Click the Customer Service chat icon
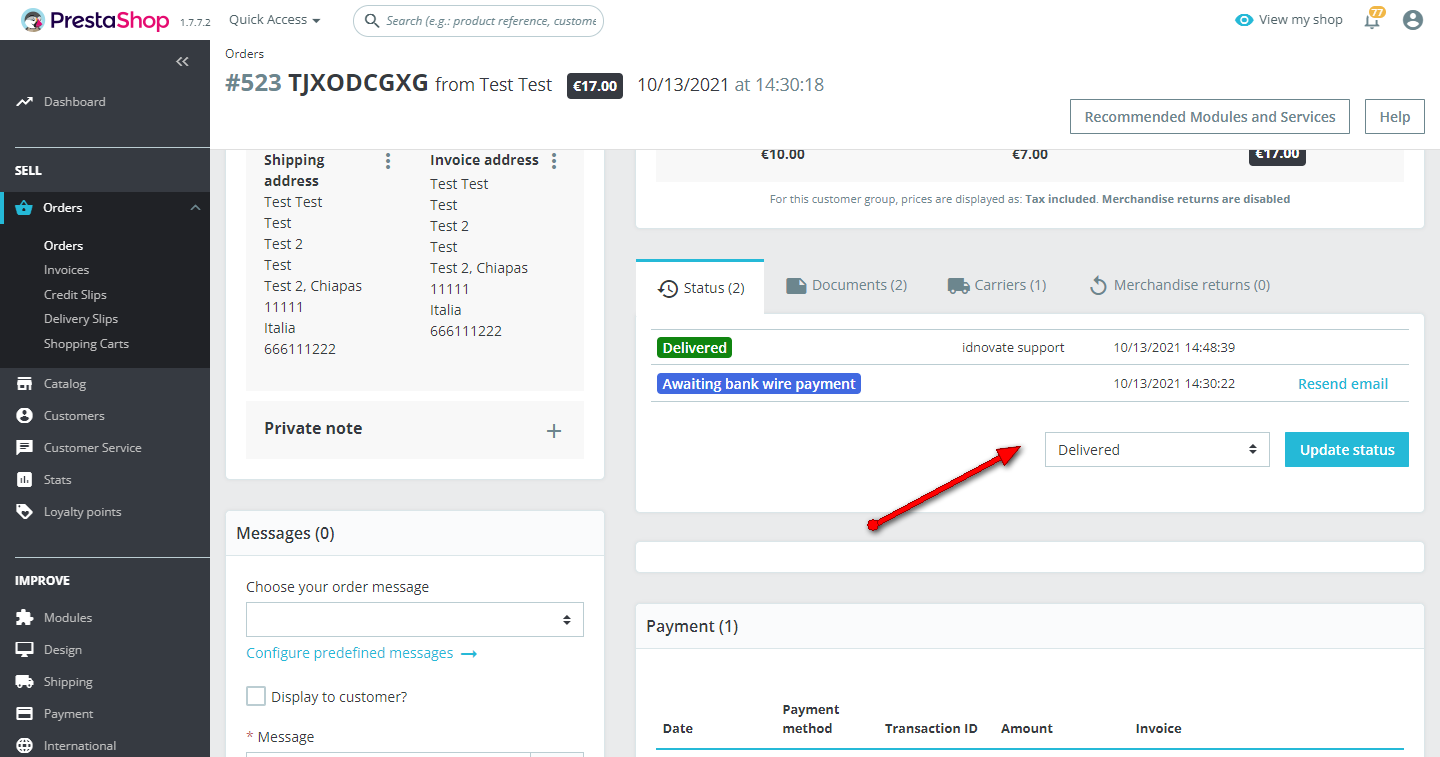This screenshot has width=1440, height=757. coord(25,448)
